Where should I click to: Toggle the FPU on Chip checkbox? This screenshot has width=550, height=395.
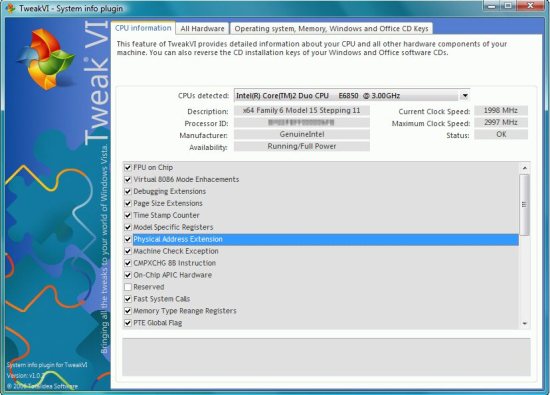(128, 168)
